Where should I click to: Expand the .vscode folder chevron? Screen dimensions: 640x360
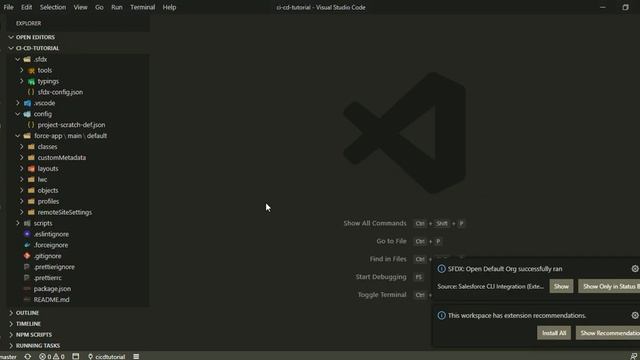click(18, 103)
